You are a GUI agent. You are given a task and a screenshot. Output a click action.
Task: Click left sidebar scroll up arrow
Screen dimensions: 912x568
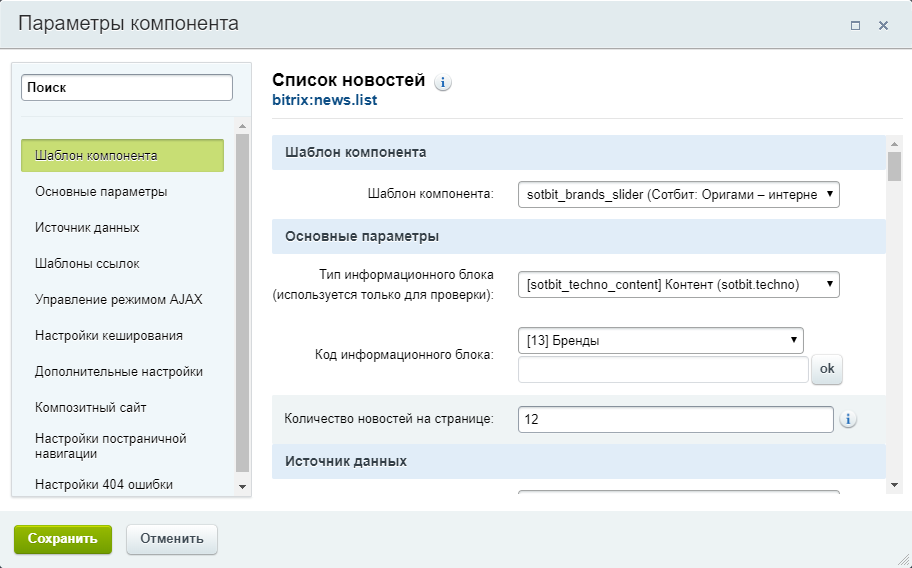pyautogui.click(x=243, y=126)
